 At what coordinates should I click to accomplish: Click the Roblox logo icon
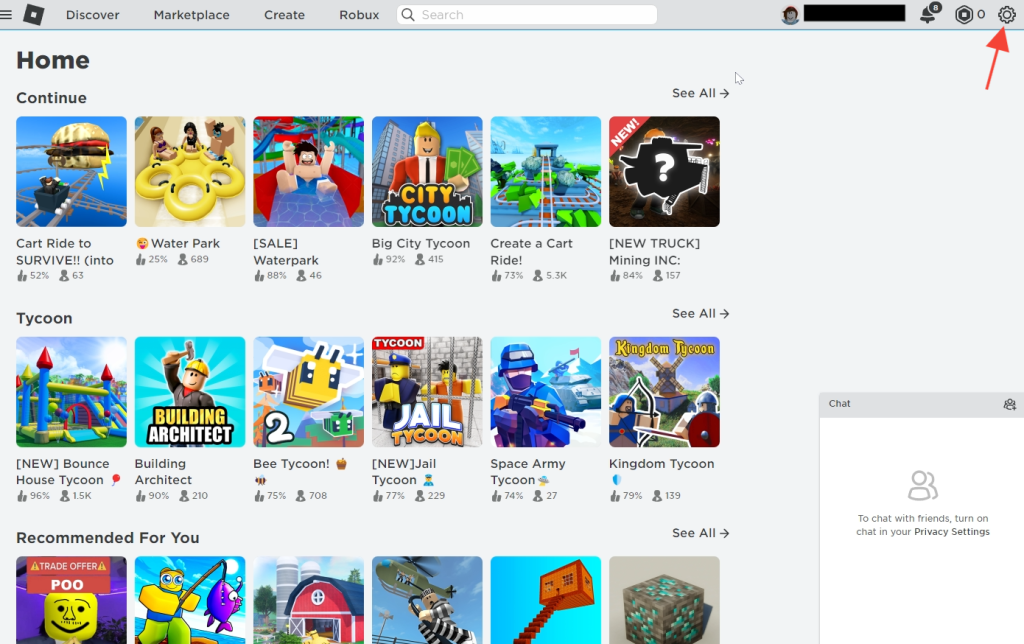coord(33,14)
